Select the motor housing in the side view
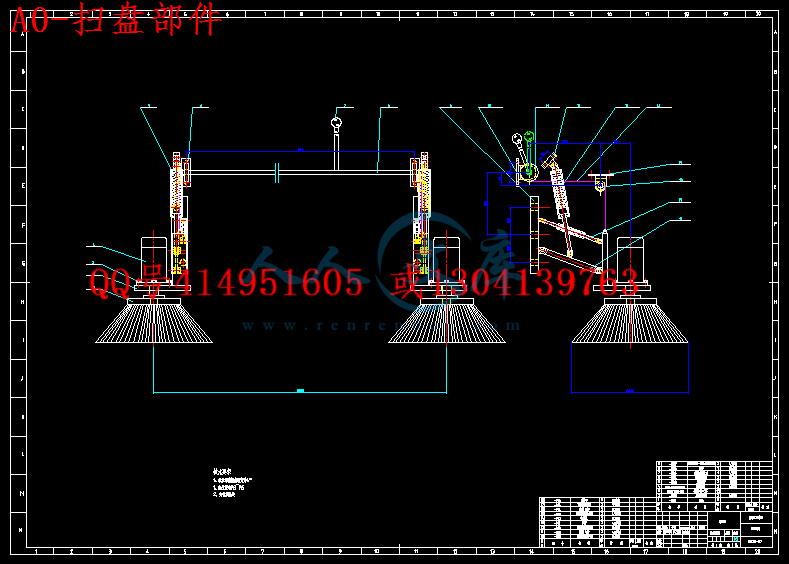 (630, 261)
